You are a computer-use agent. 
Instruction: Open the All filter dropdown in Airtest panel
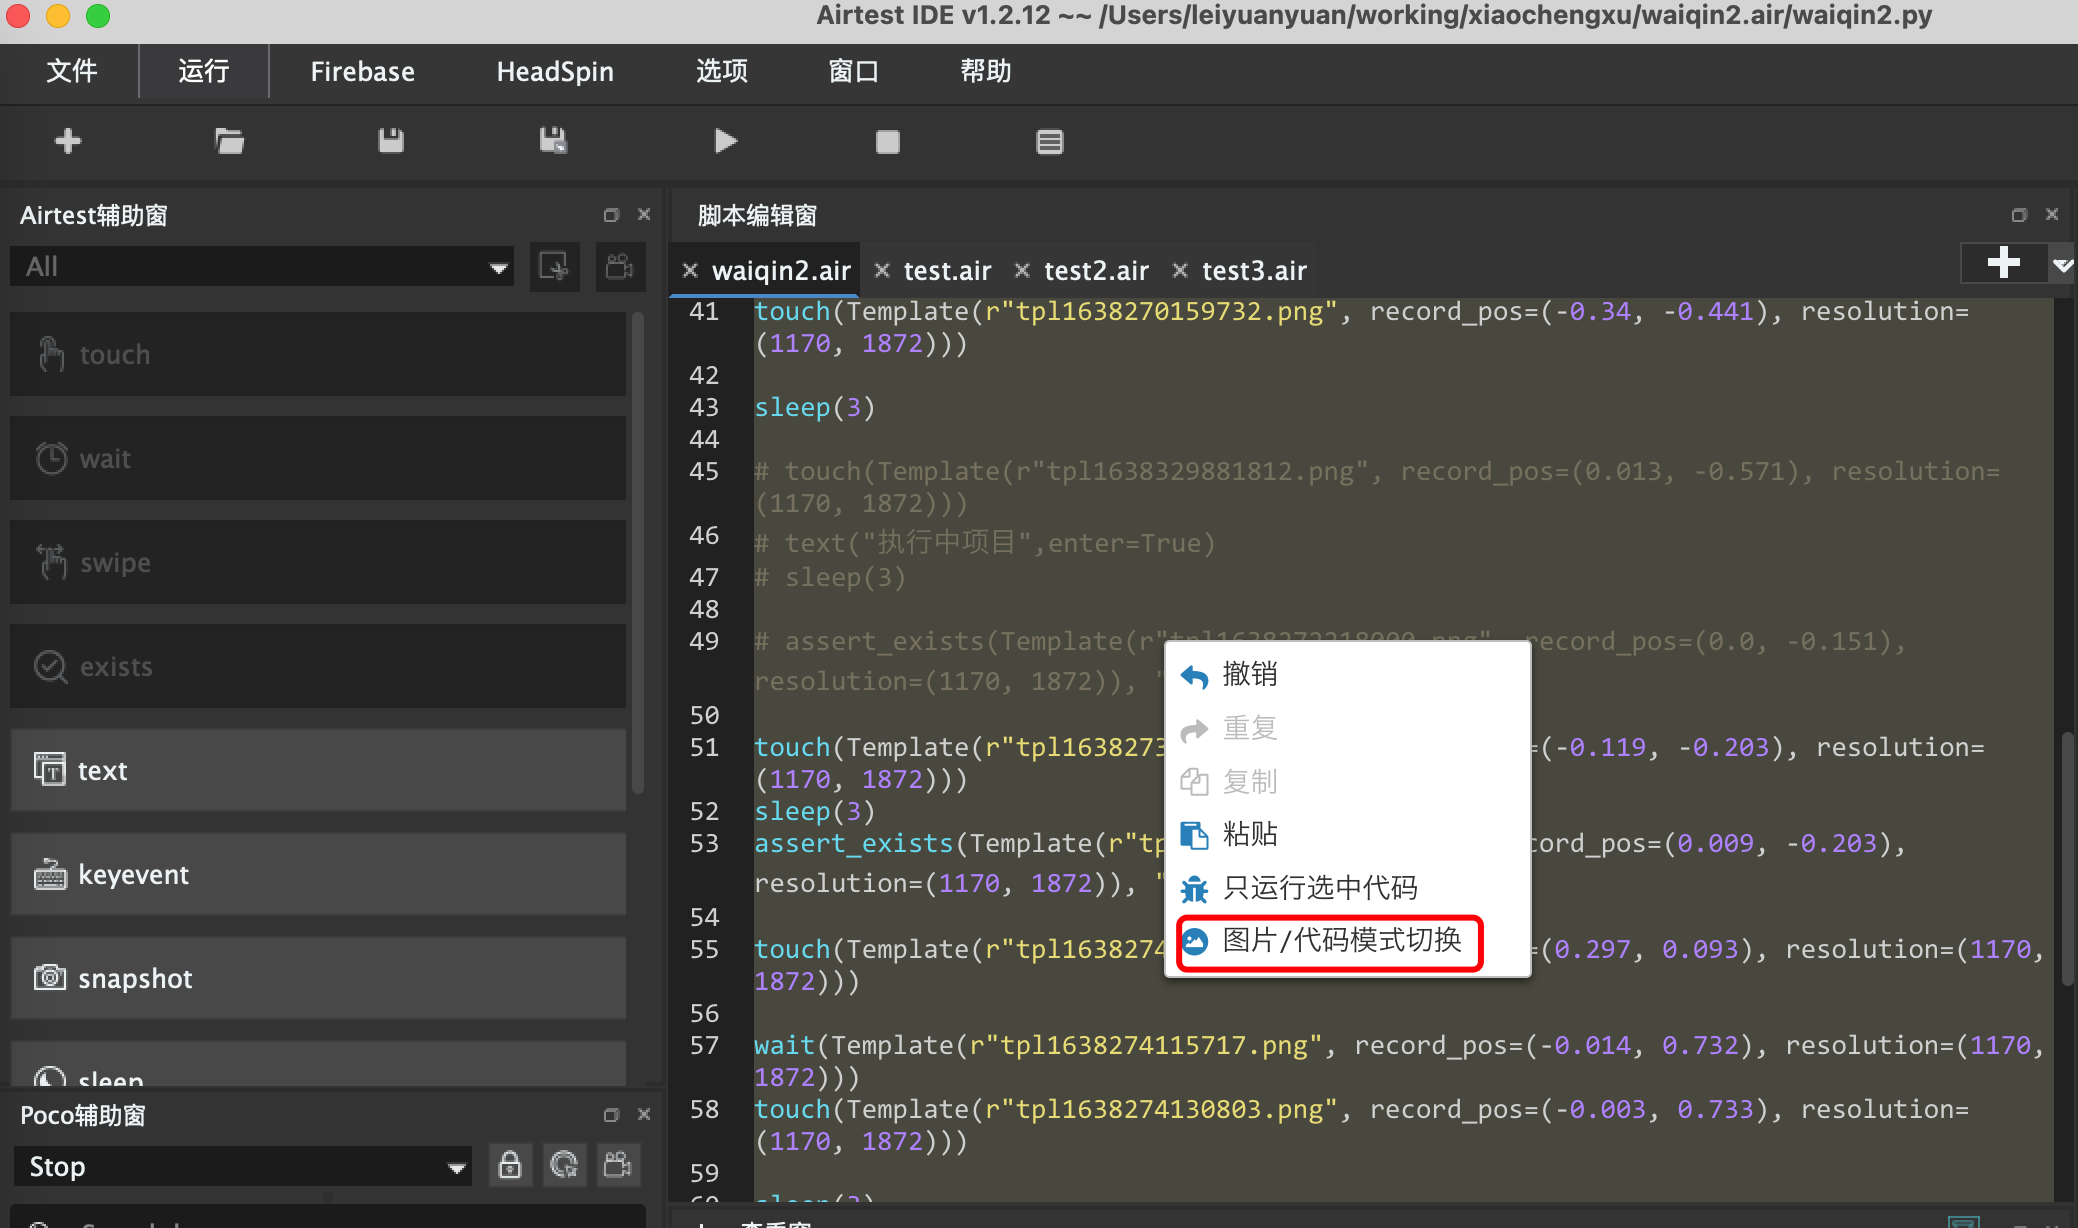click(x=262, y=267)
